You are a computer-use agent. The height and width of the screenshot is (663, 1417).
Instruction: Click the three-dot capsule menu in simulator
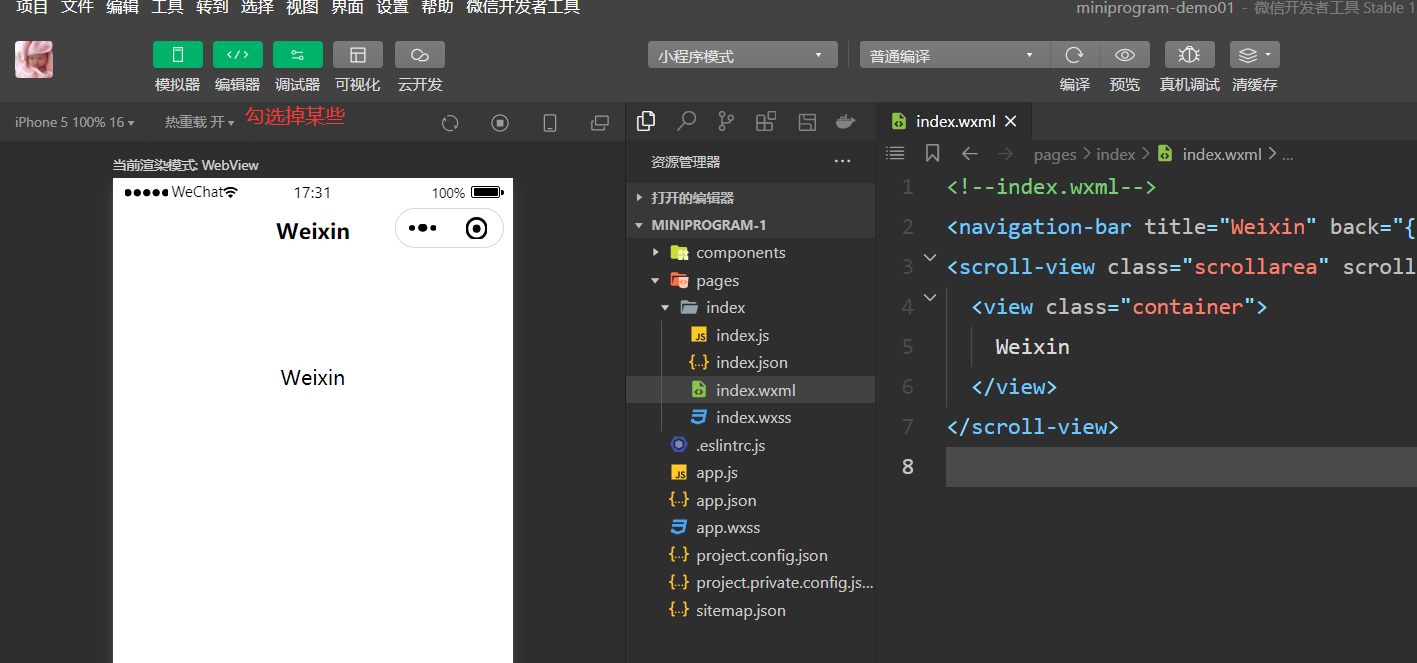click(x=423, y=228)
